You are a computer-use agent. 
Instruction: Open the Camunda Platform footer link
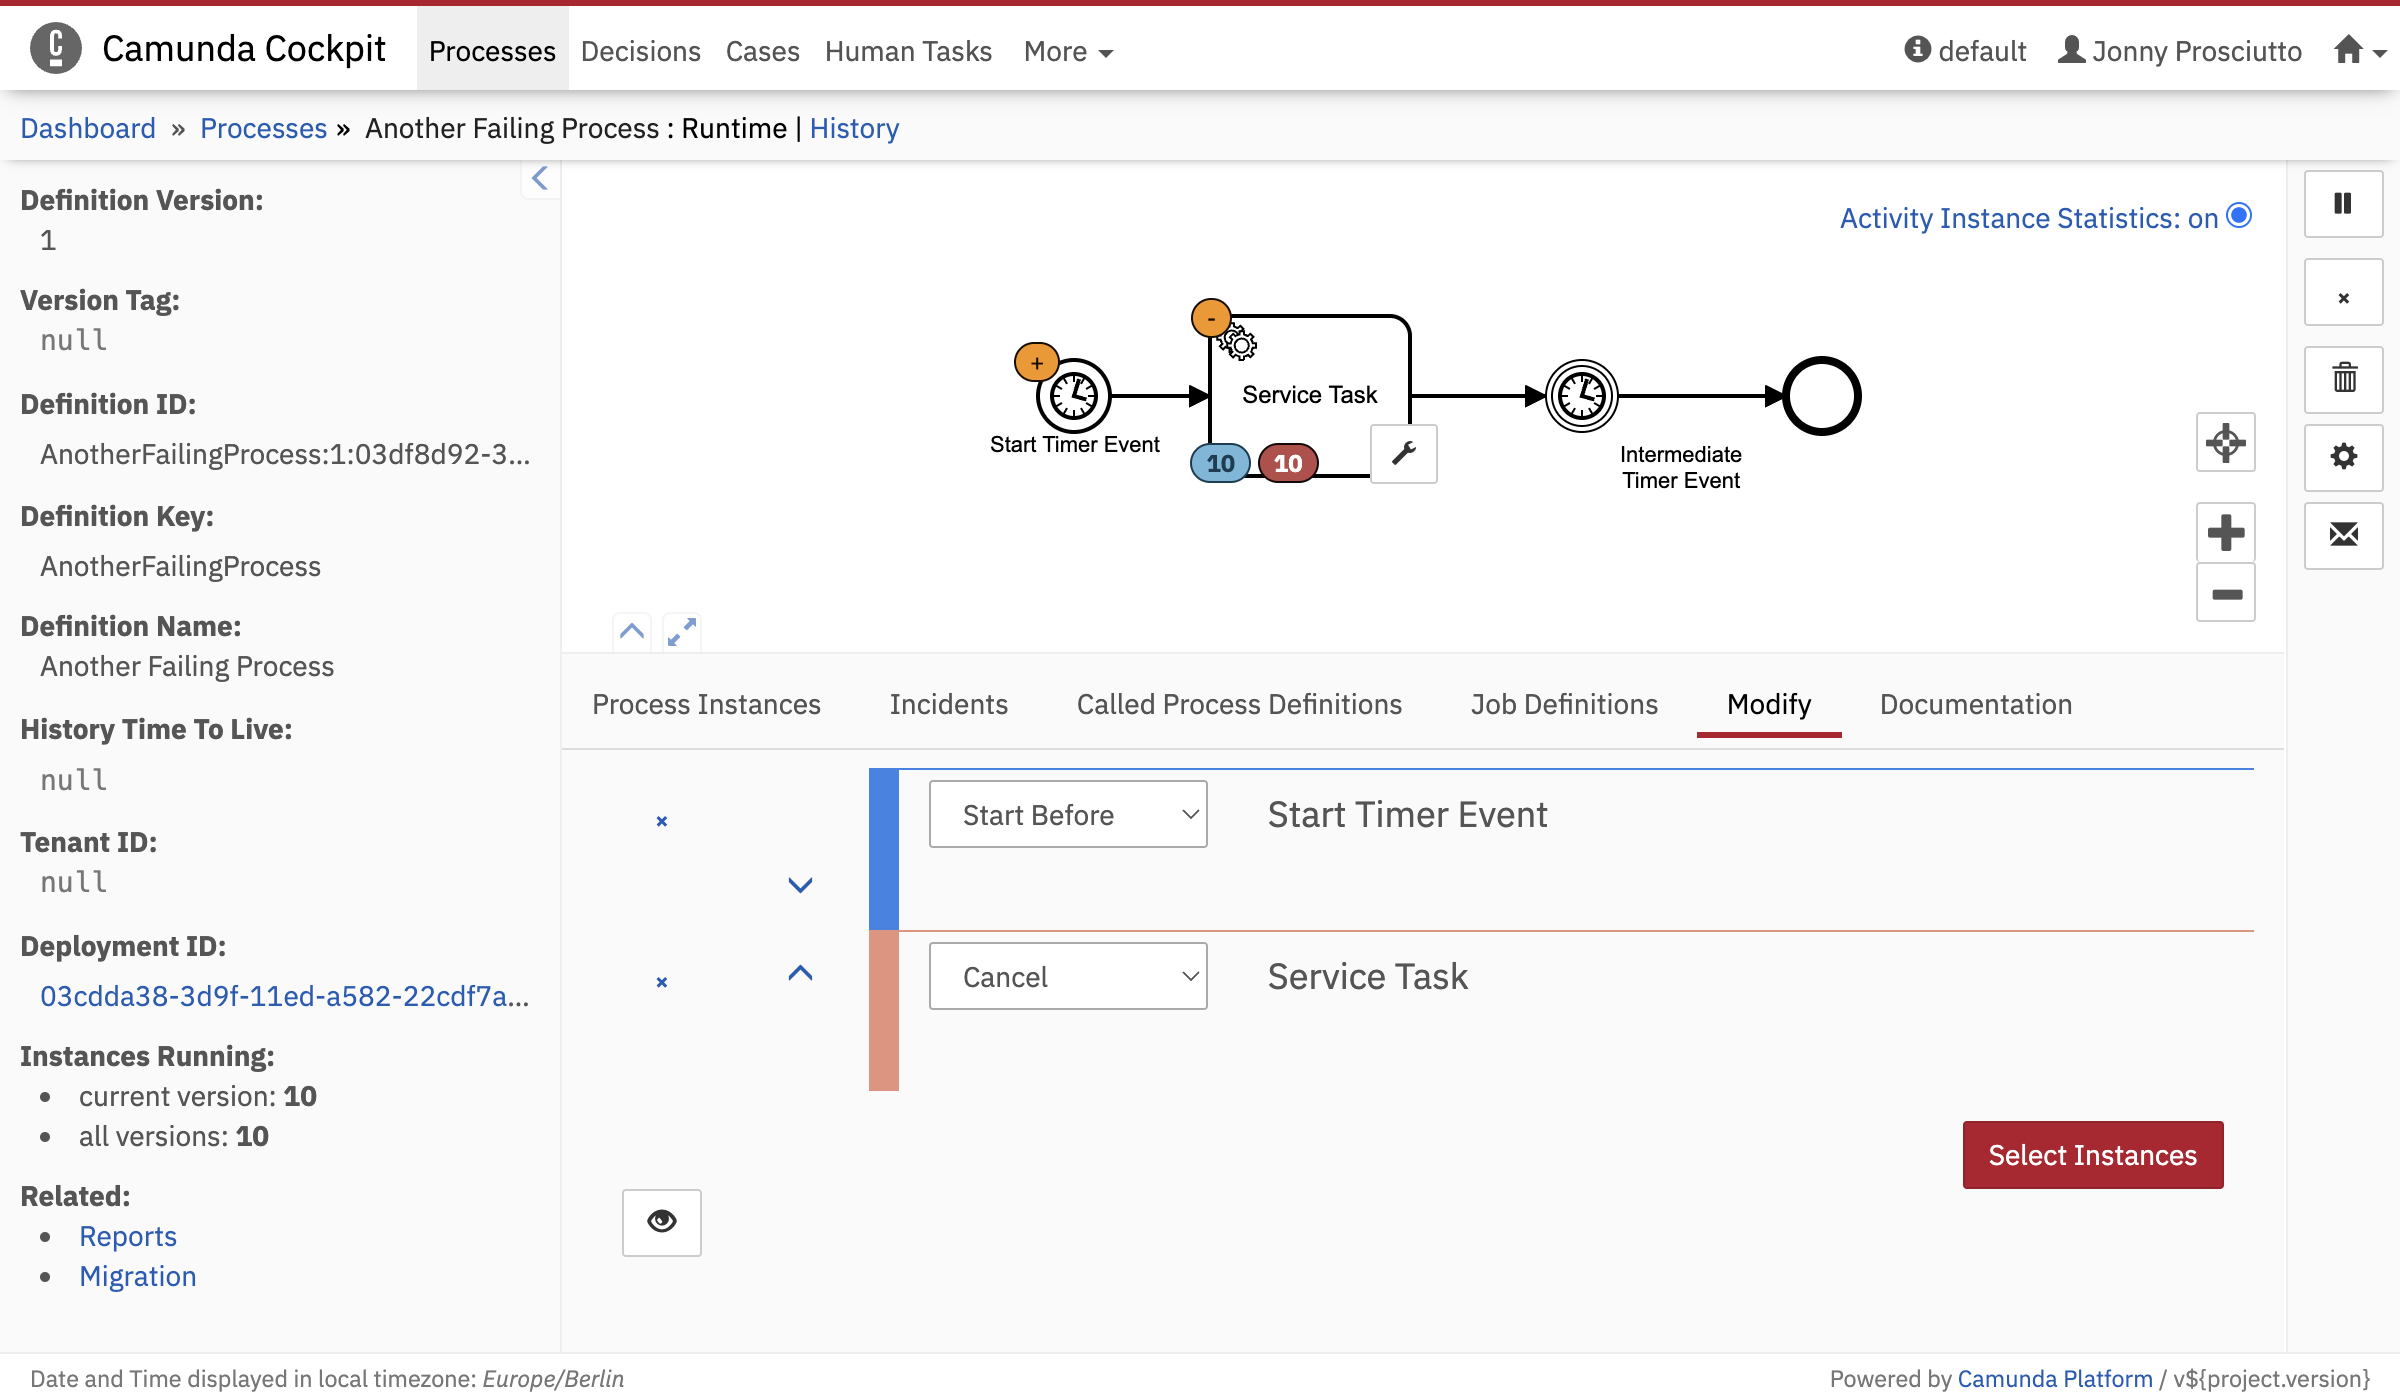[2055, 1379]
